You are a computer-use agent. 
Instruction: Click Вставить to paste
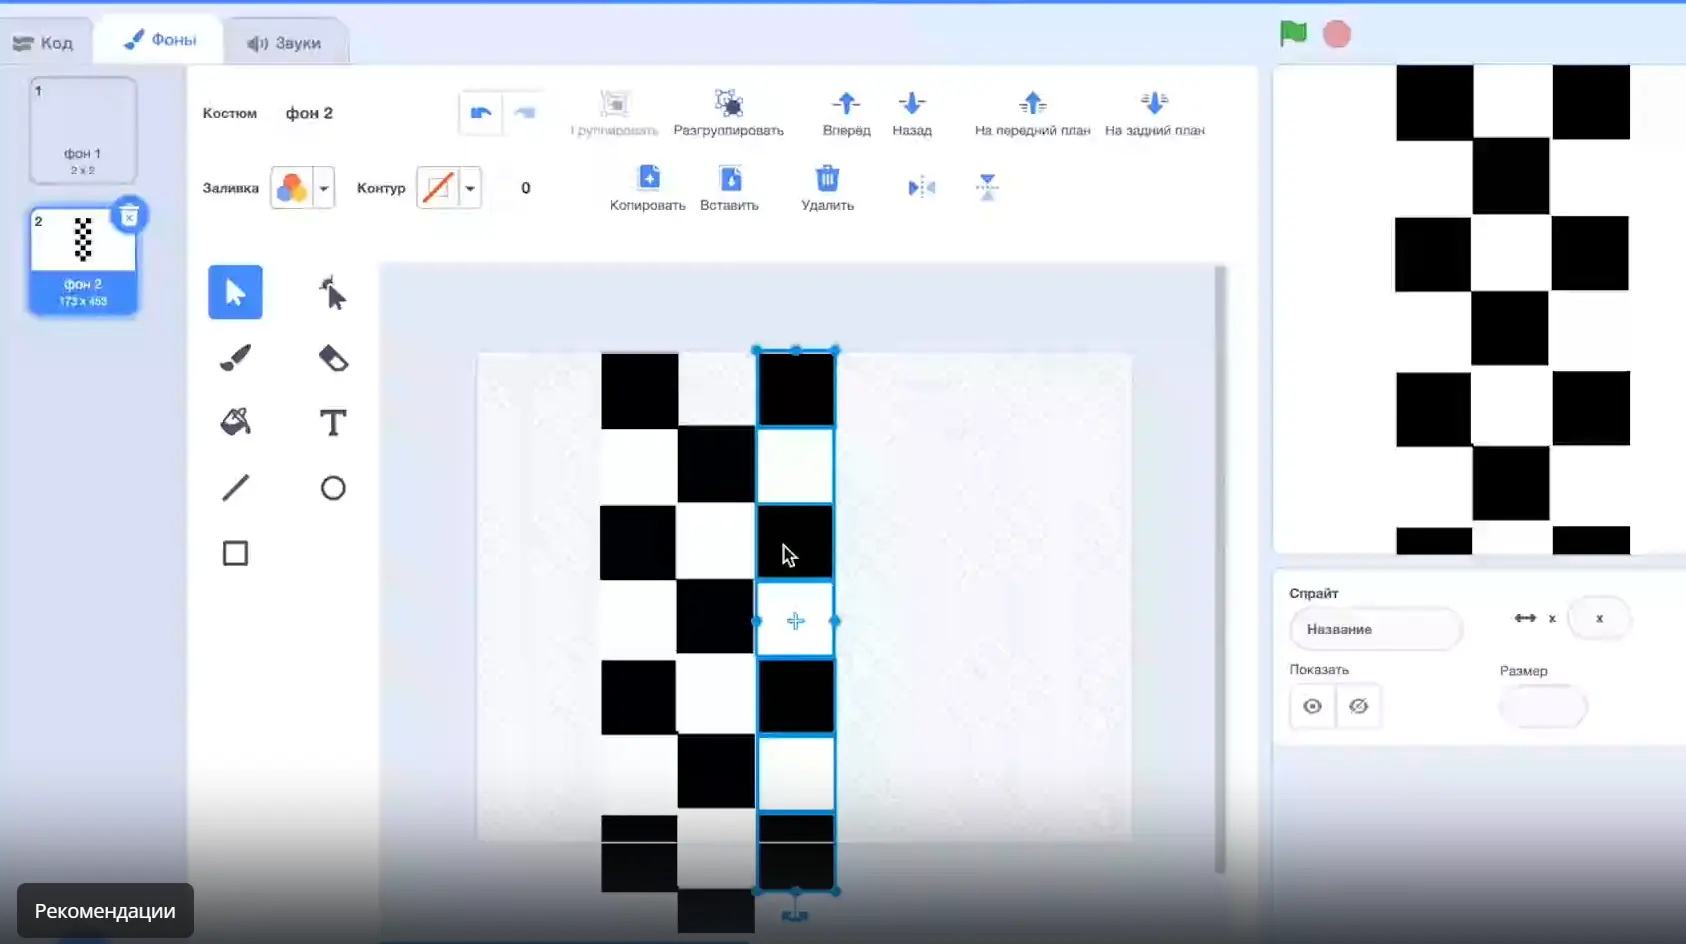729,188
